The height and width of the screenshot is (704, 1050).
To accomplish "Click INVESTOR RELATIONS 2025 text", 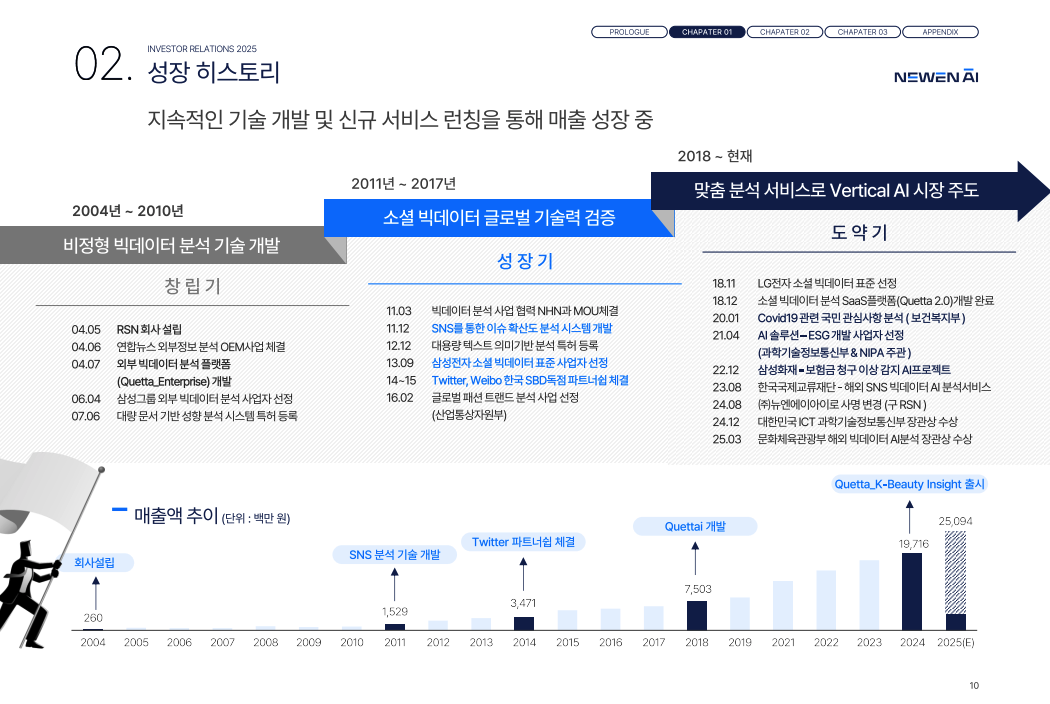I will [202, 49].
